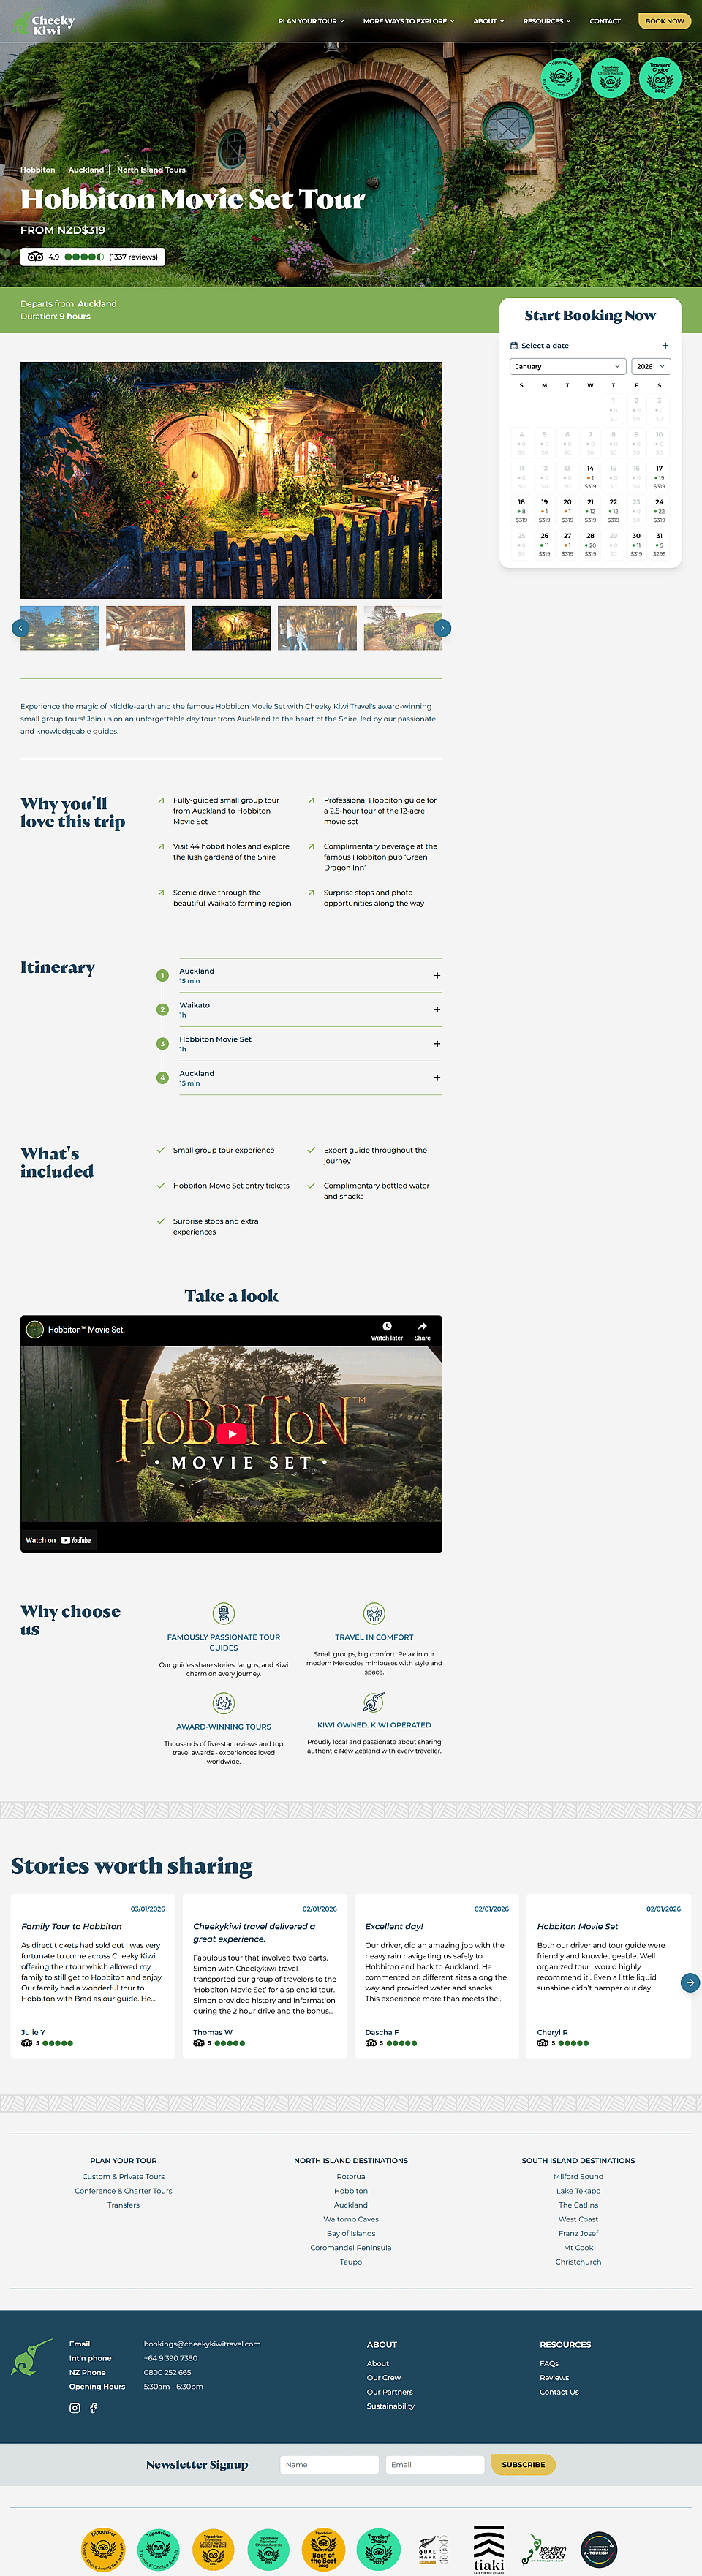Click the Travelers' Choice badge in hero
Screen dimensions: 702x2576
point(660,77)
